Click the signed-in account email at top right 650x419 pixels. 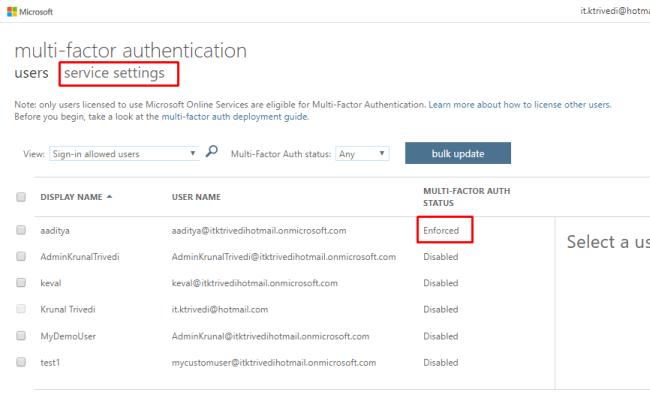click(614, 12)
